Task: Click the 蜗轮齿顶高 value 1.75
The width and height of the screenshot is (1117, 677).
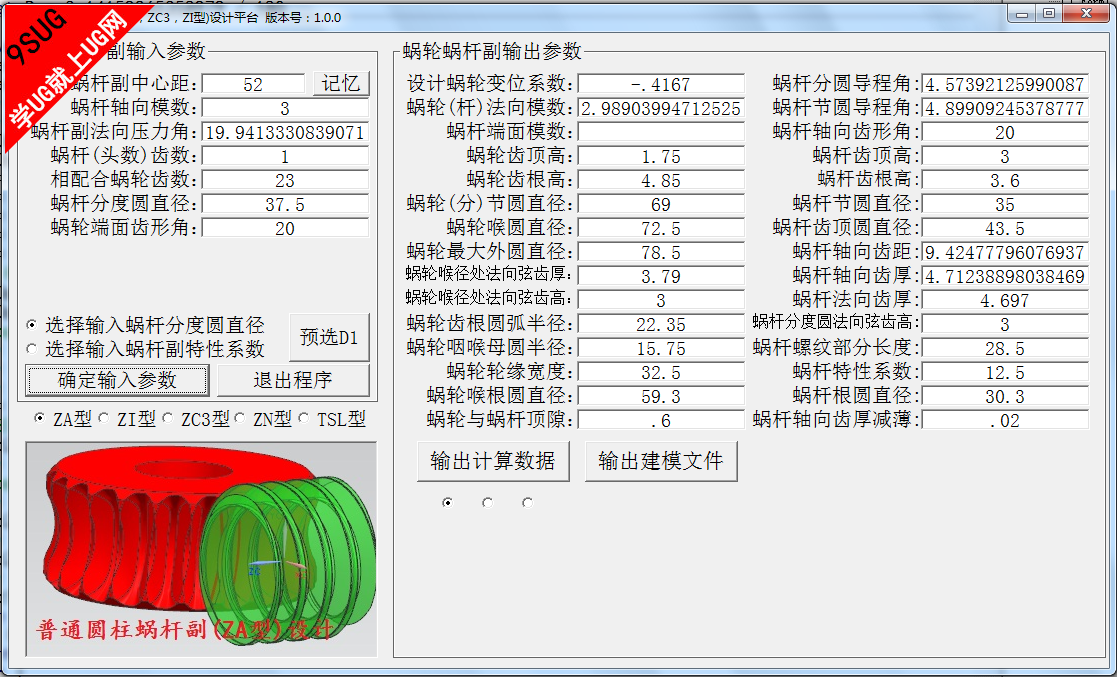Action: point(661,156)
